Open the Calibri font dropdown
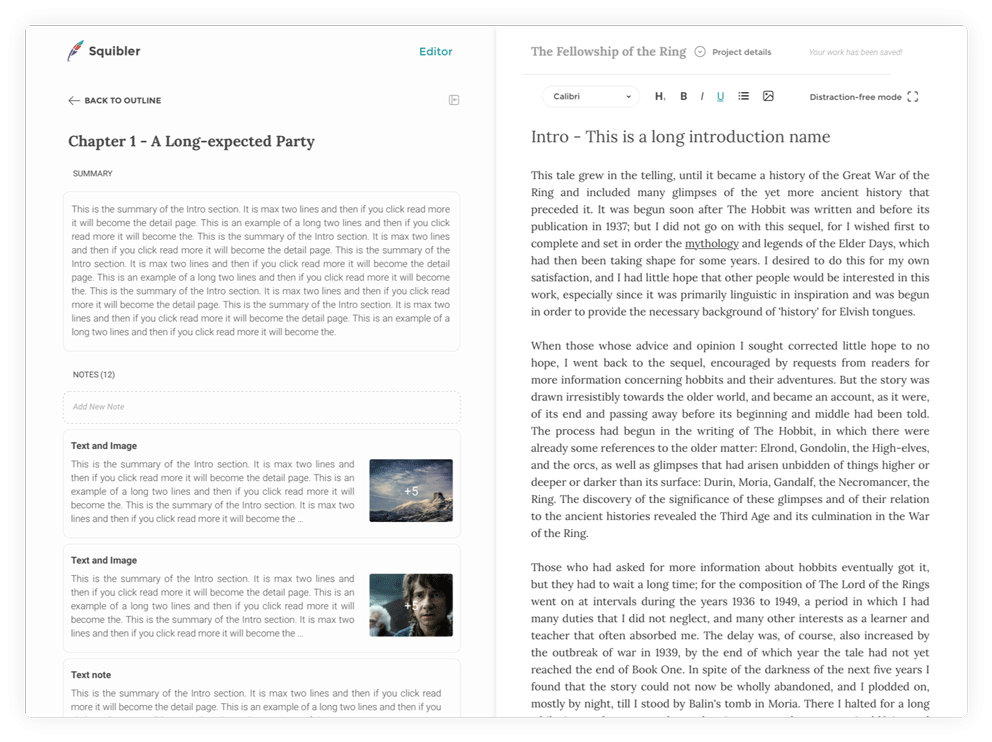Viewport: 992px width, 742px height. tap(591, 97)
